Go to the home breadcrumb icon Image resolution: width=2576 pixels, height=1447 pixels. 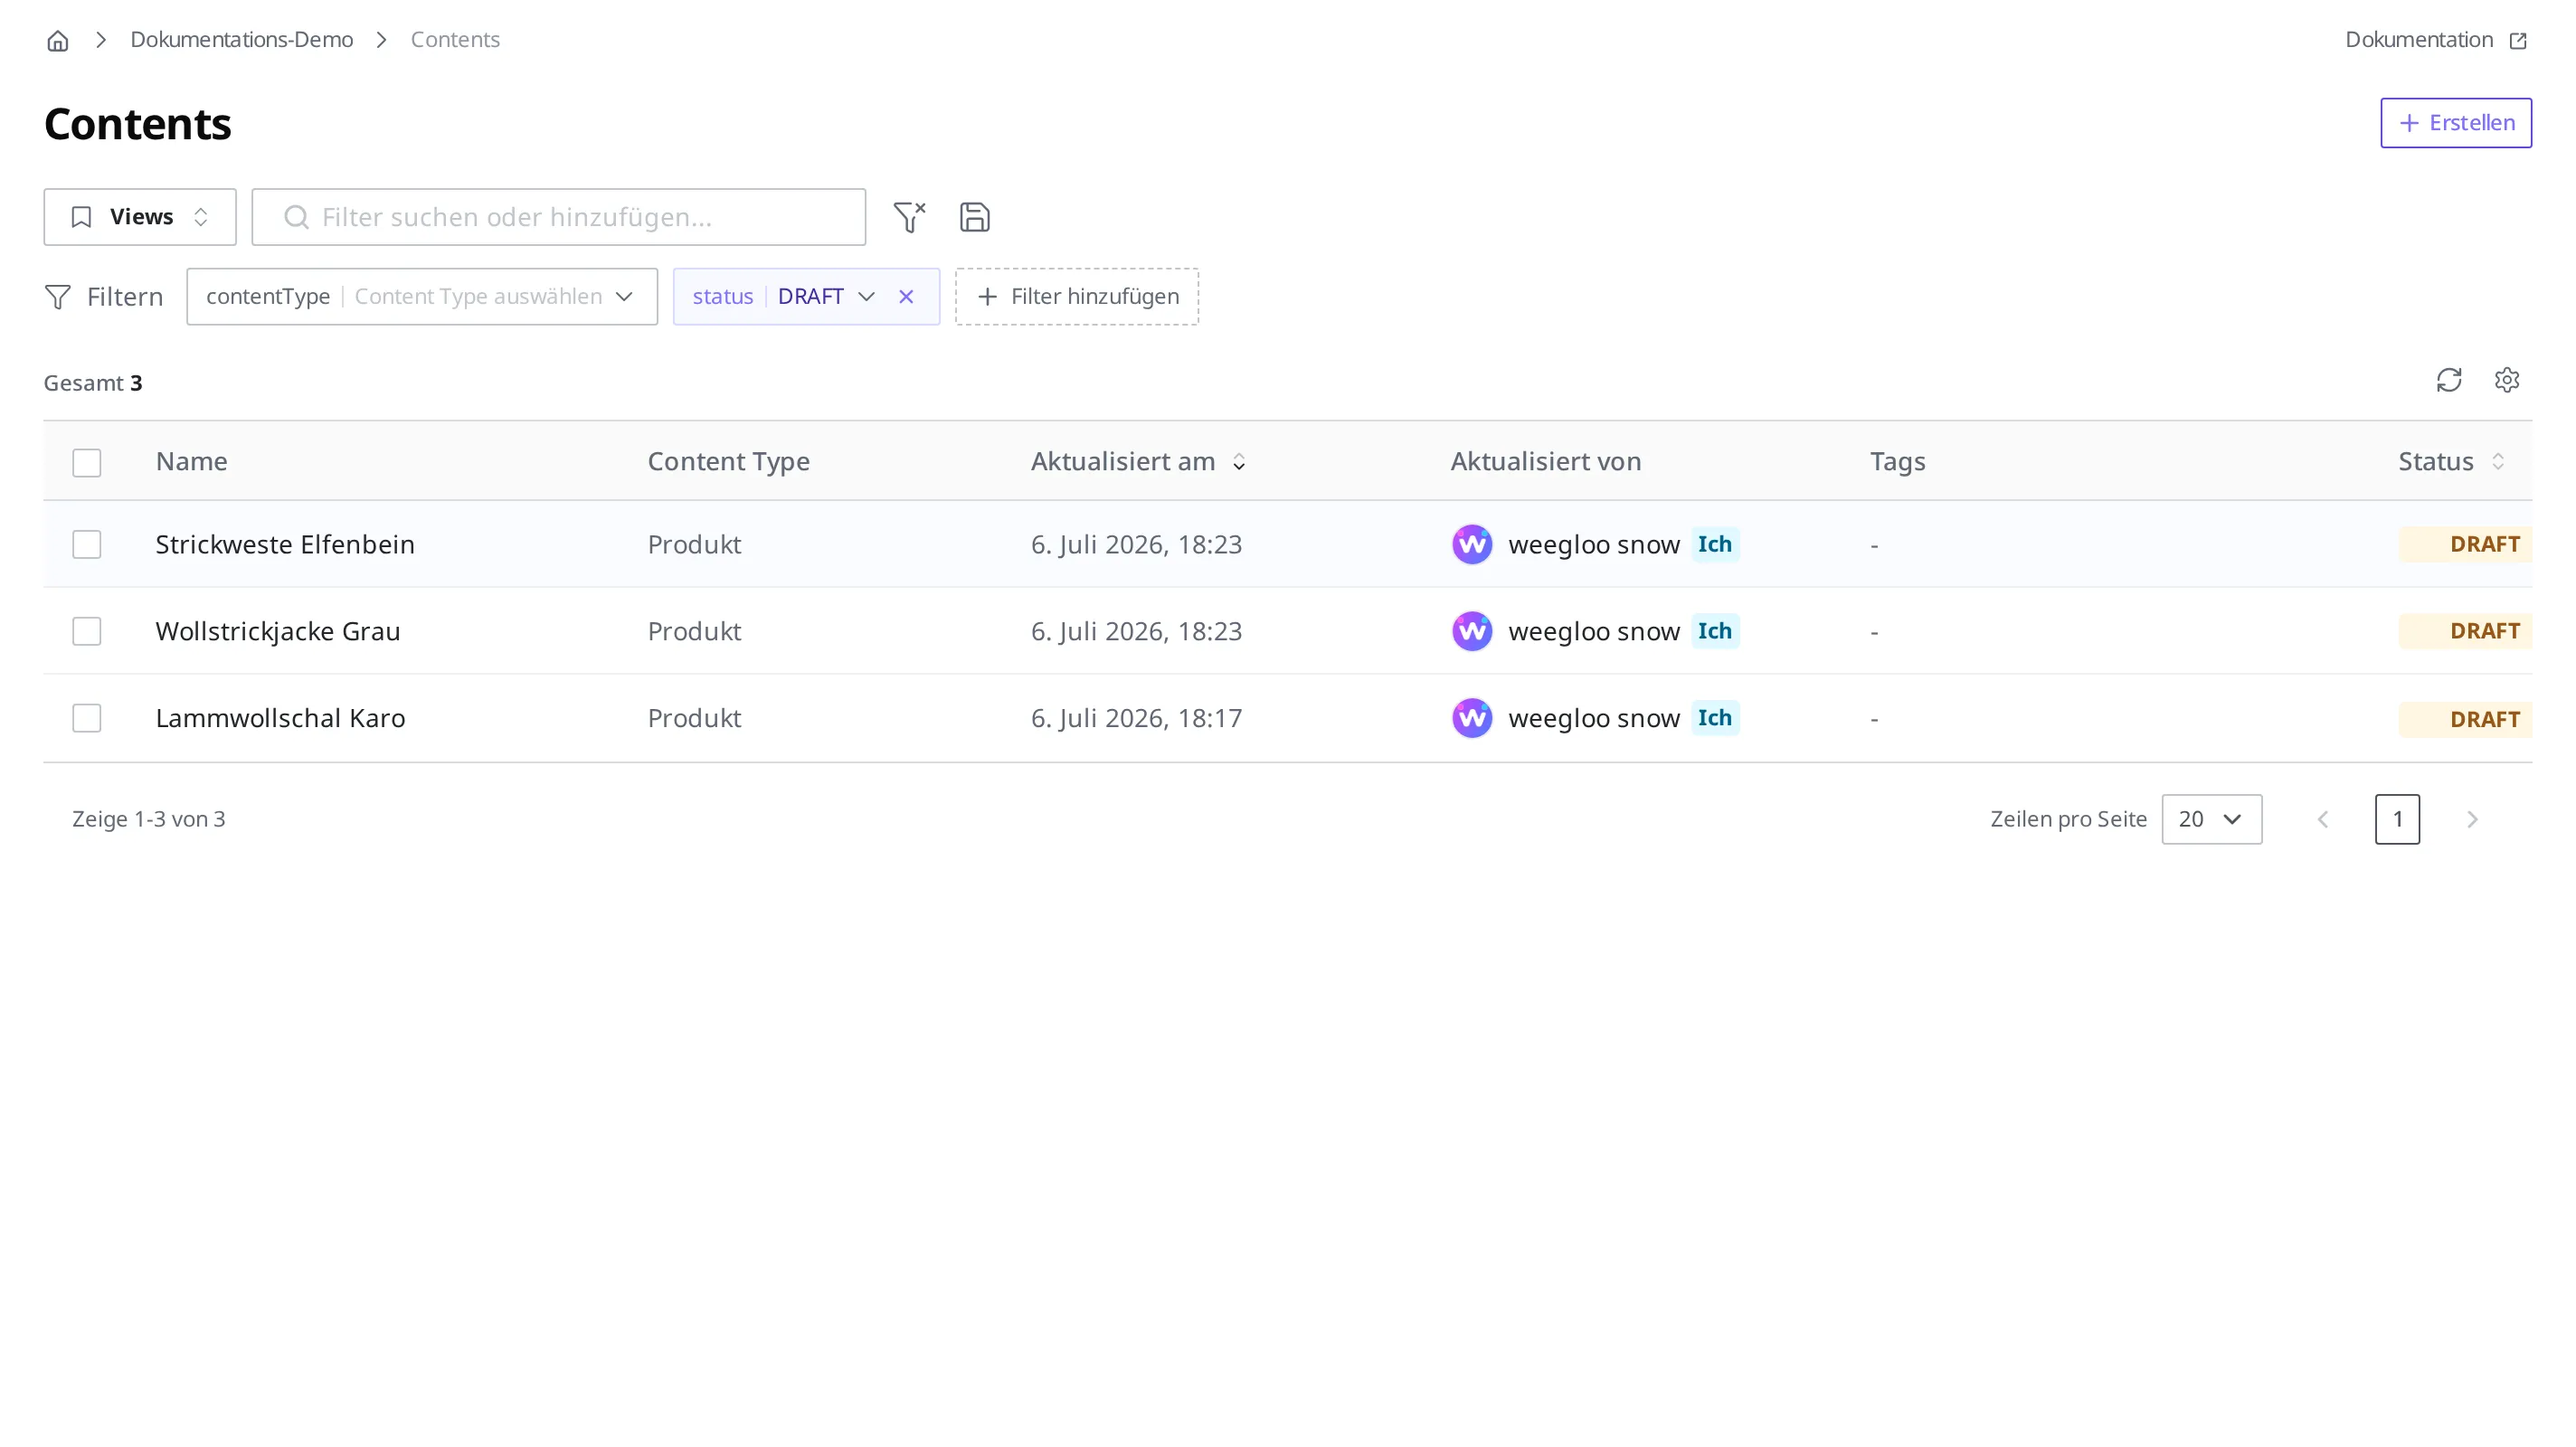coord(58,40)
